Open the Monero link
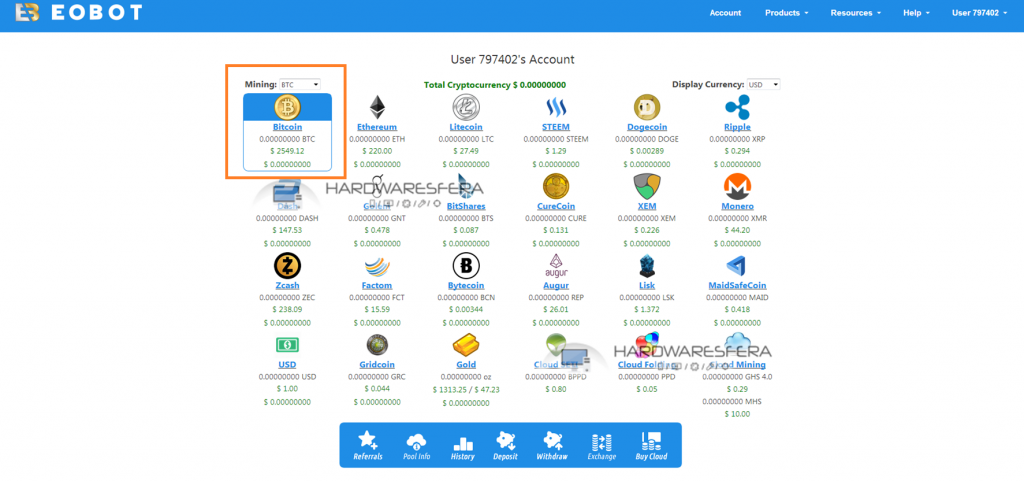This screenshot has width=1024, height=481. tap(737, 206)
